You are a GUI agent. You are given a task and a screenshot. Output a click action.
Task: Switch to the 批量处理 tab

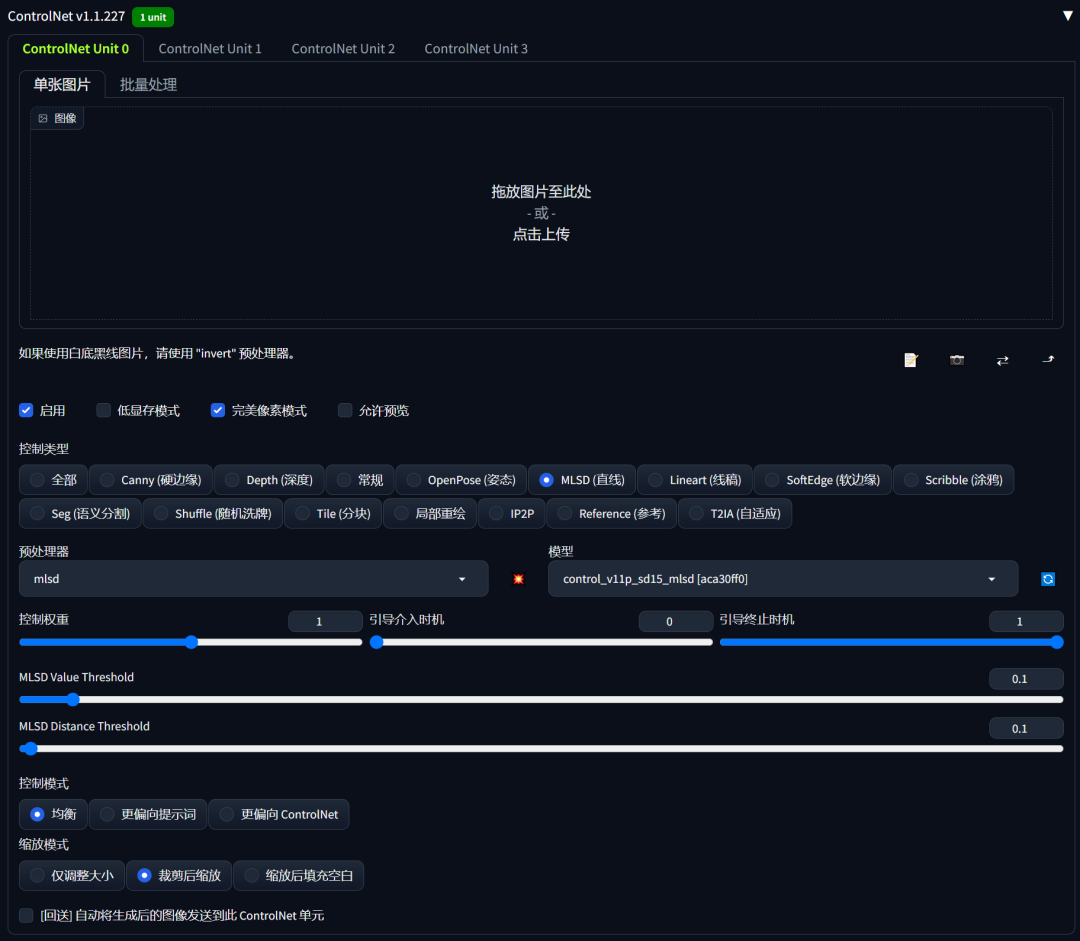click(x=148, y=84)
